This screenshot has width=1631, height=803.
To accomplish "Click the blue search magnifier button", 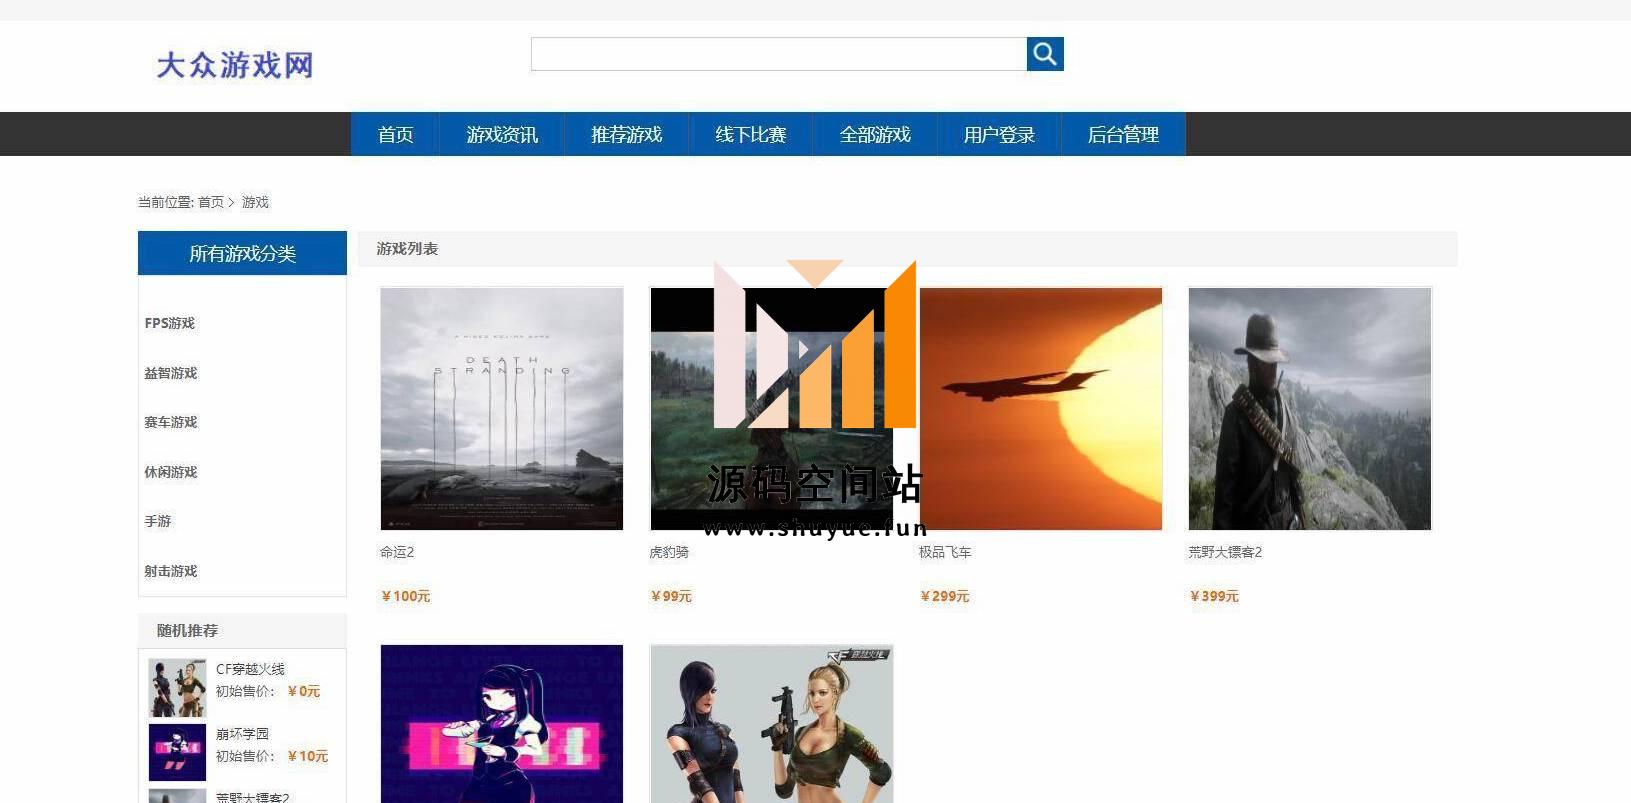I will pos(1045,54).
